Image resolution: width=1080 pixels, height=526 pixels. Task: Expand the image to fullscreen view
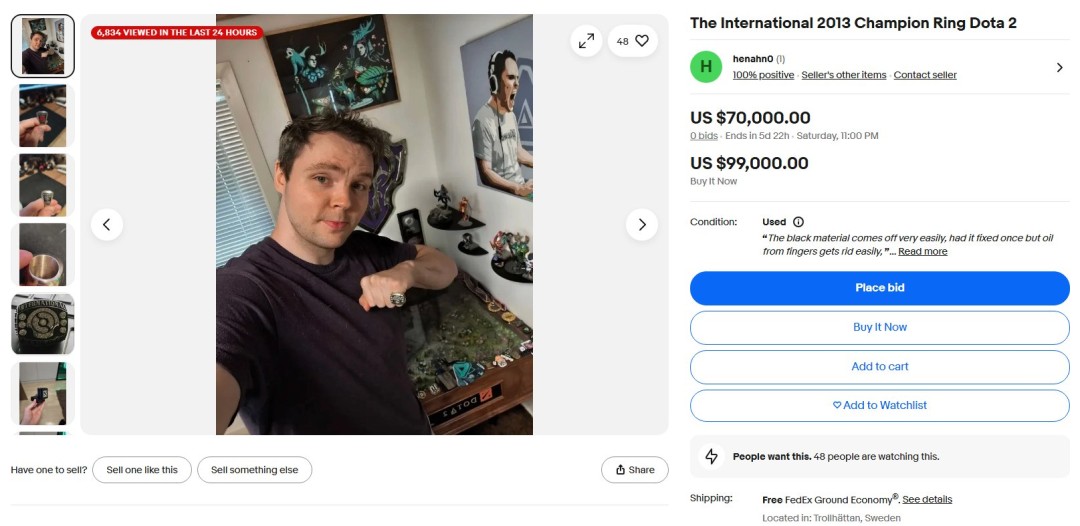tap(586, 41)
